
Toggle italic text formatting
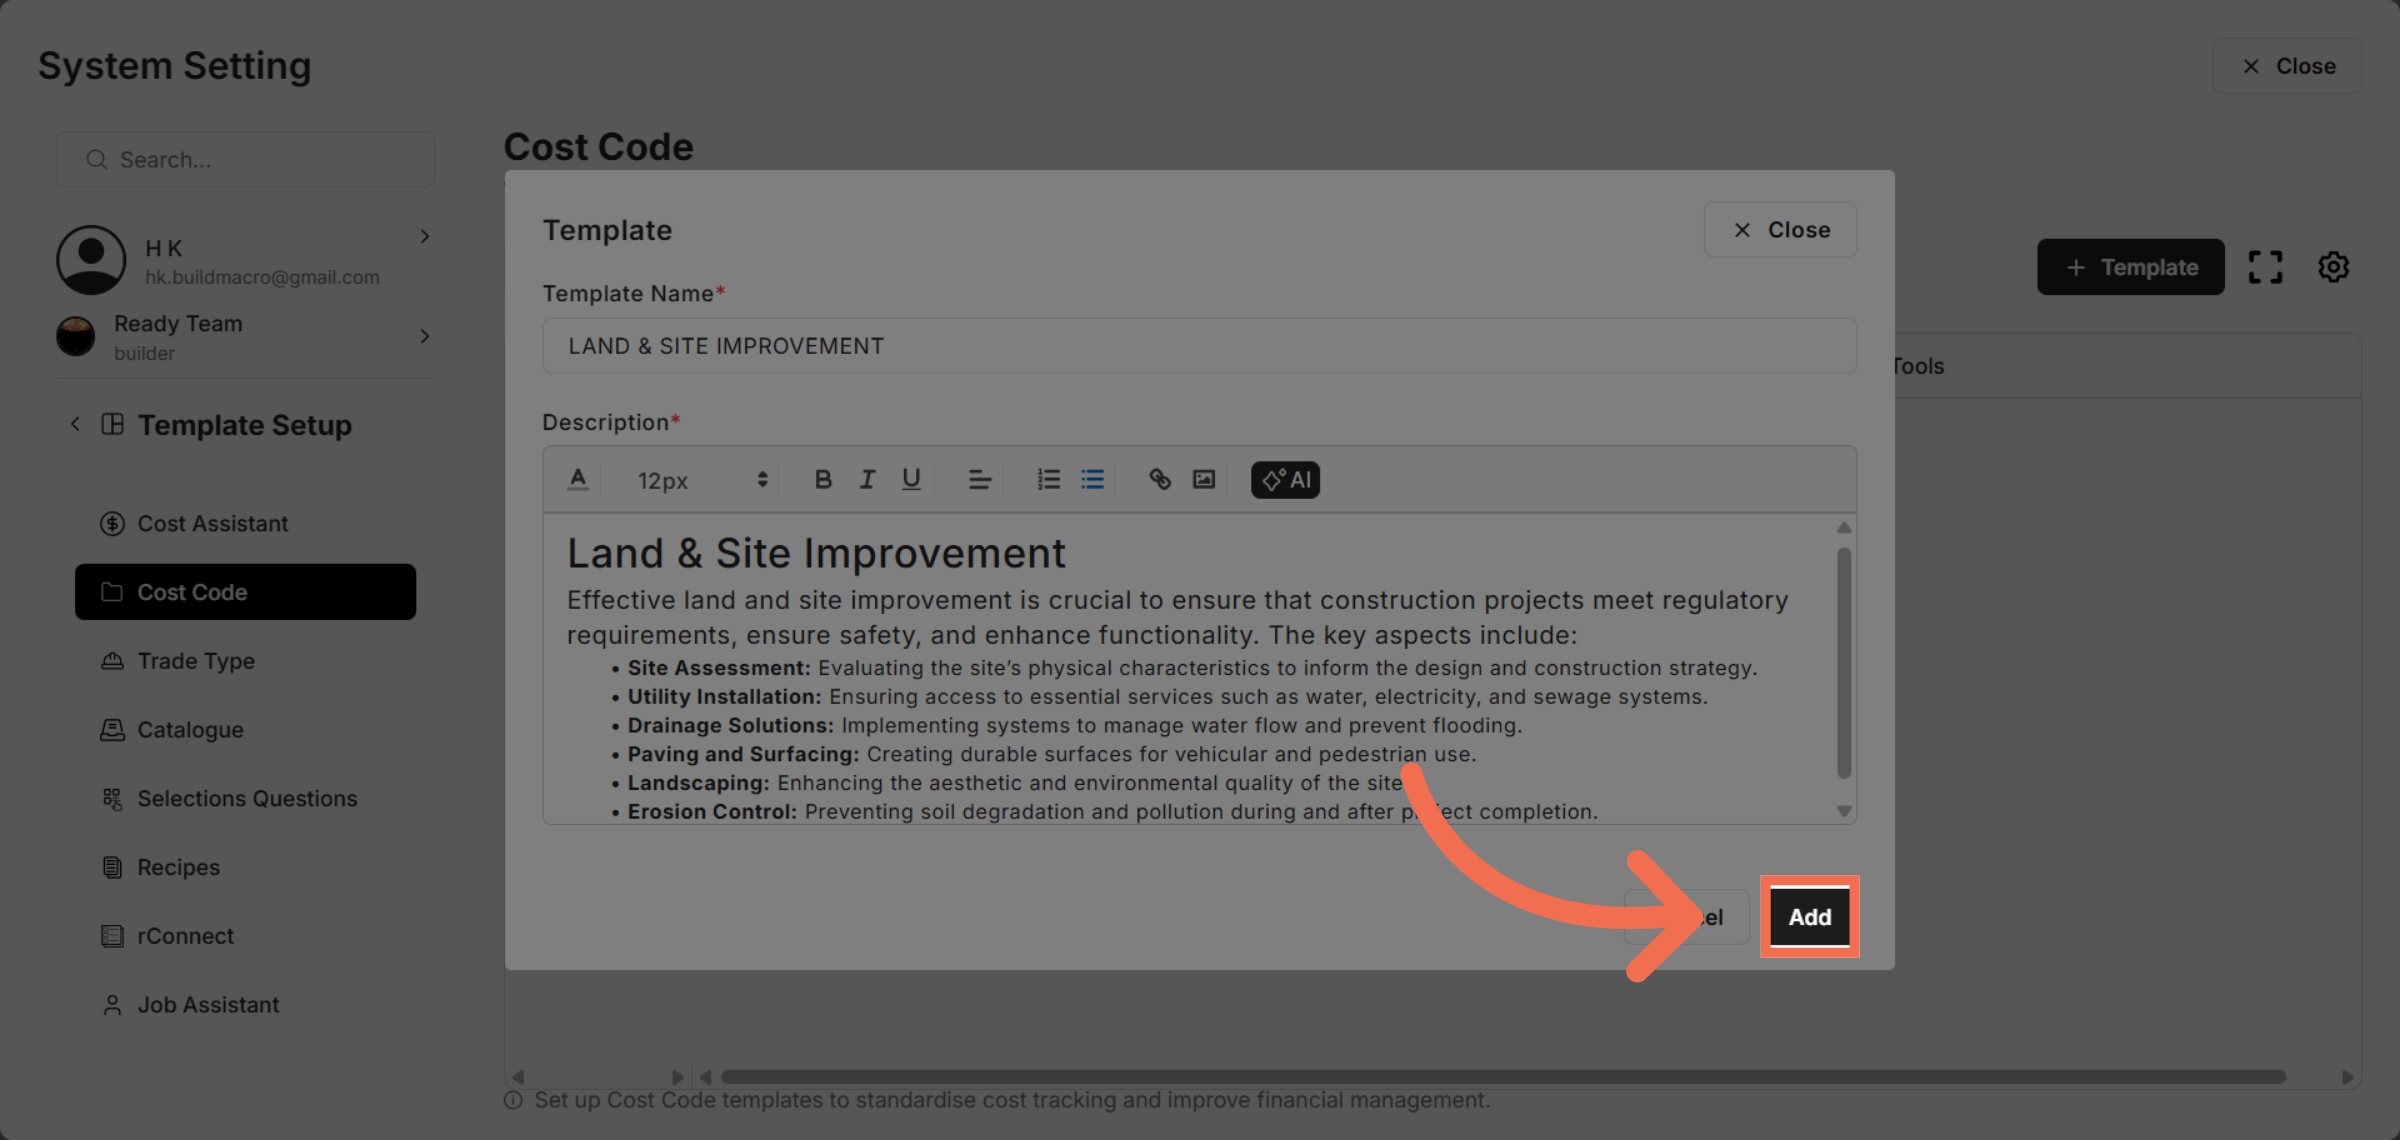[867, 480]
